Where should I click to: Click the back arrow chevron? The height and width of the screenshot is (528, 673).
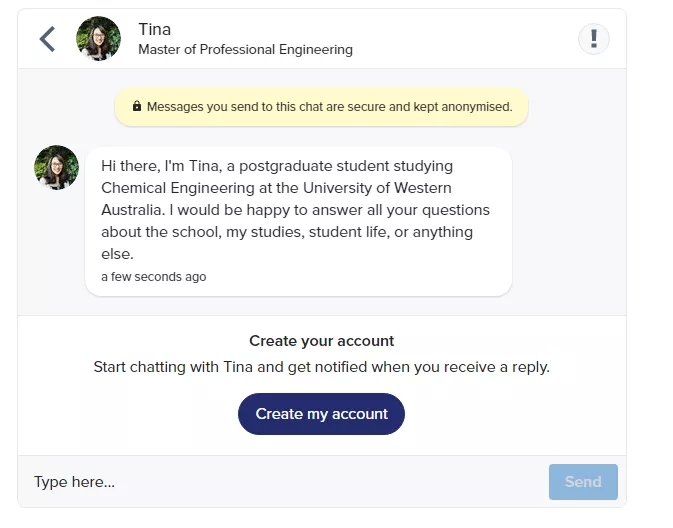click(x=47, y=39)
